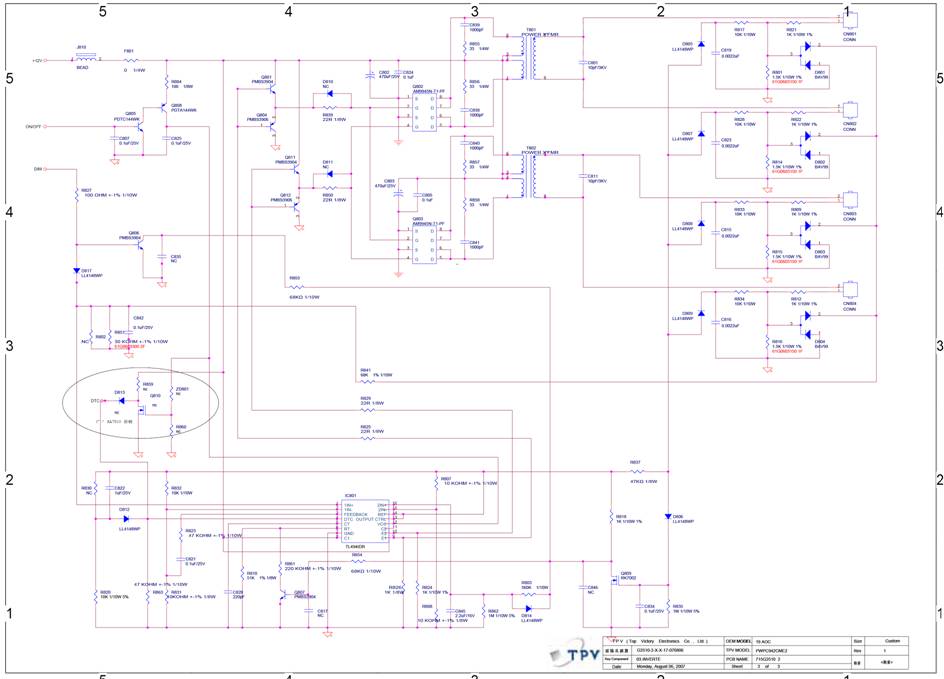944x679 pixels.
Task: Select transistor Q812 PMBS3906
Action: point(297,207)
